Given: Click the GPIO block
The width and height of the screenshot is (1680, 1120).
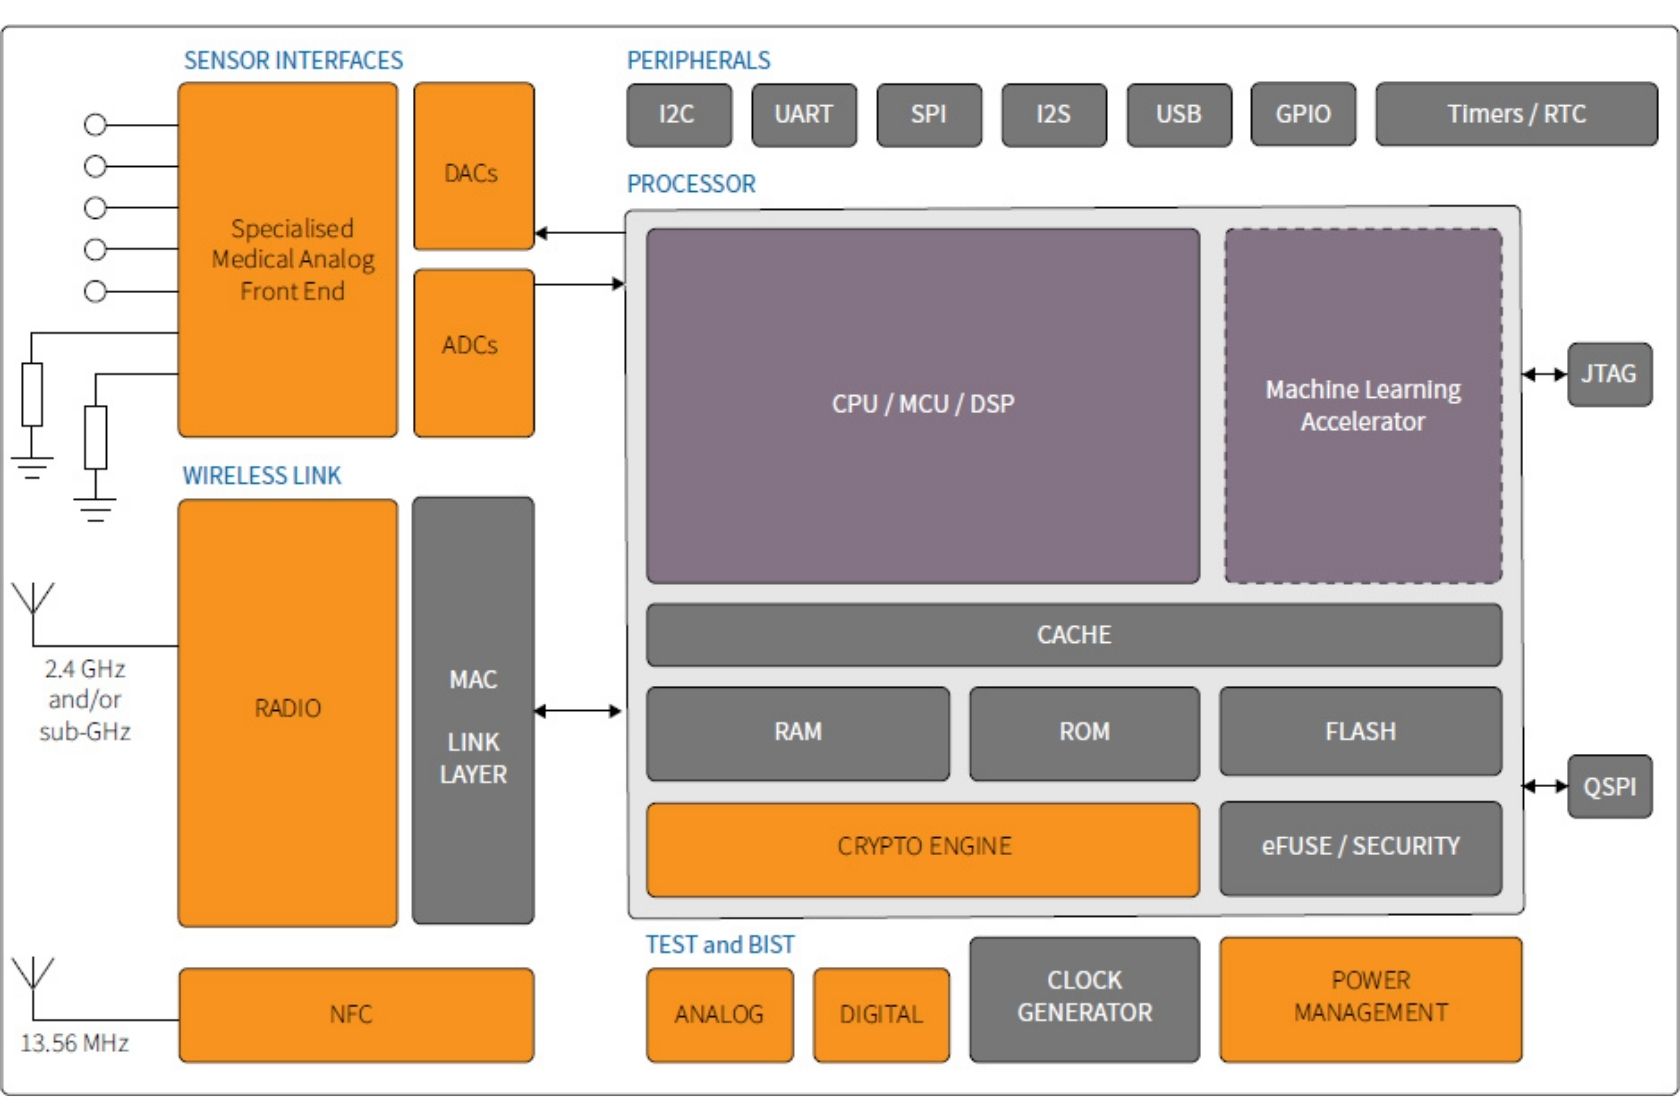Looking at the screenshot, I should click(x=1302, y=115).
